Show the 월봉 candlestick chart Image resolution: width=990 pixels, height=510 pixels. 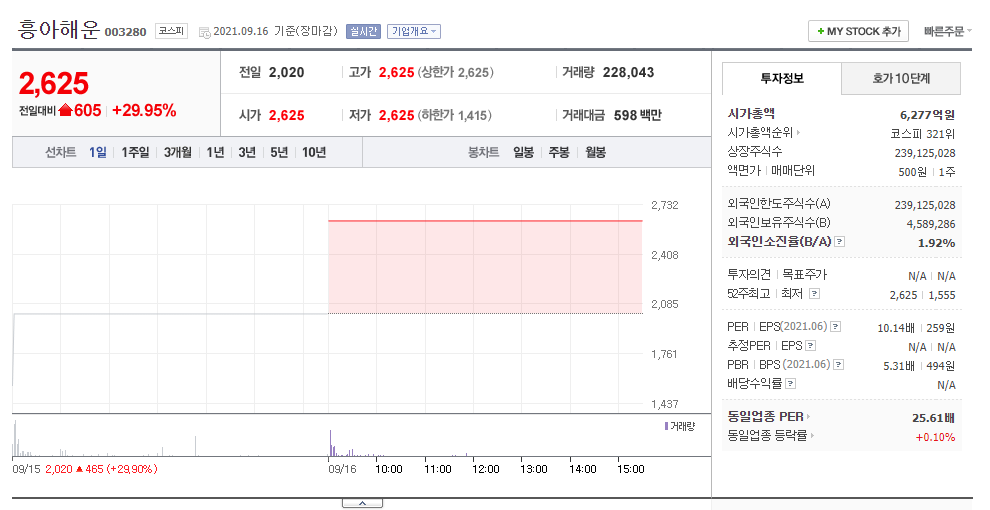(595, 152)
